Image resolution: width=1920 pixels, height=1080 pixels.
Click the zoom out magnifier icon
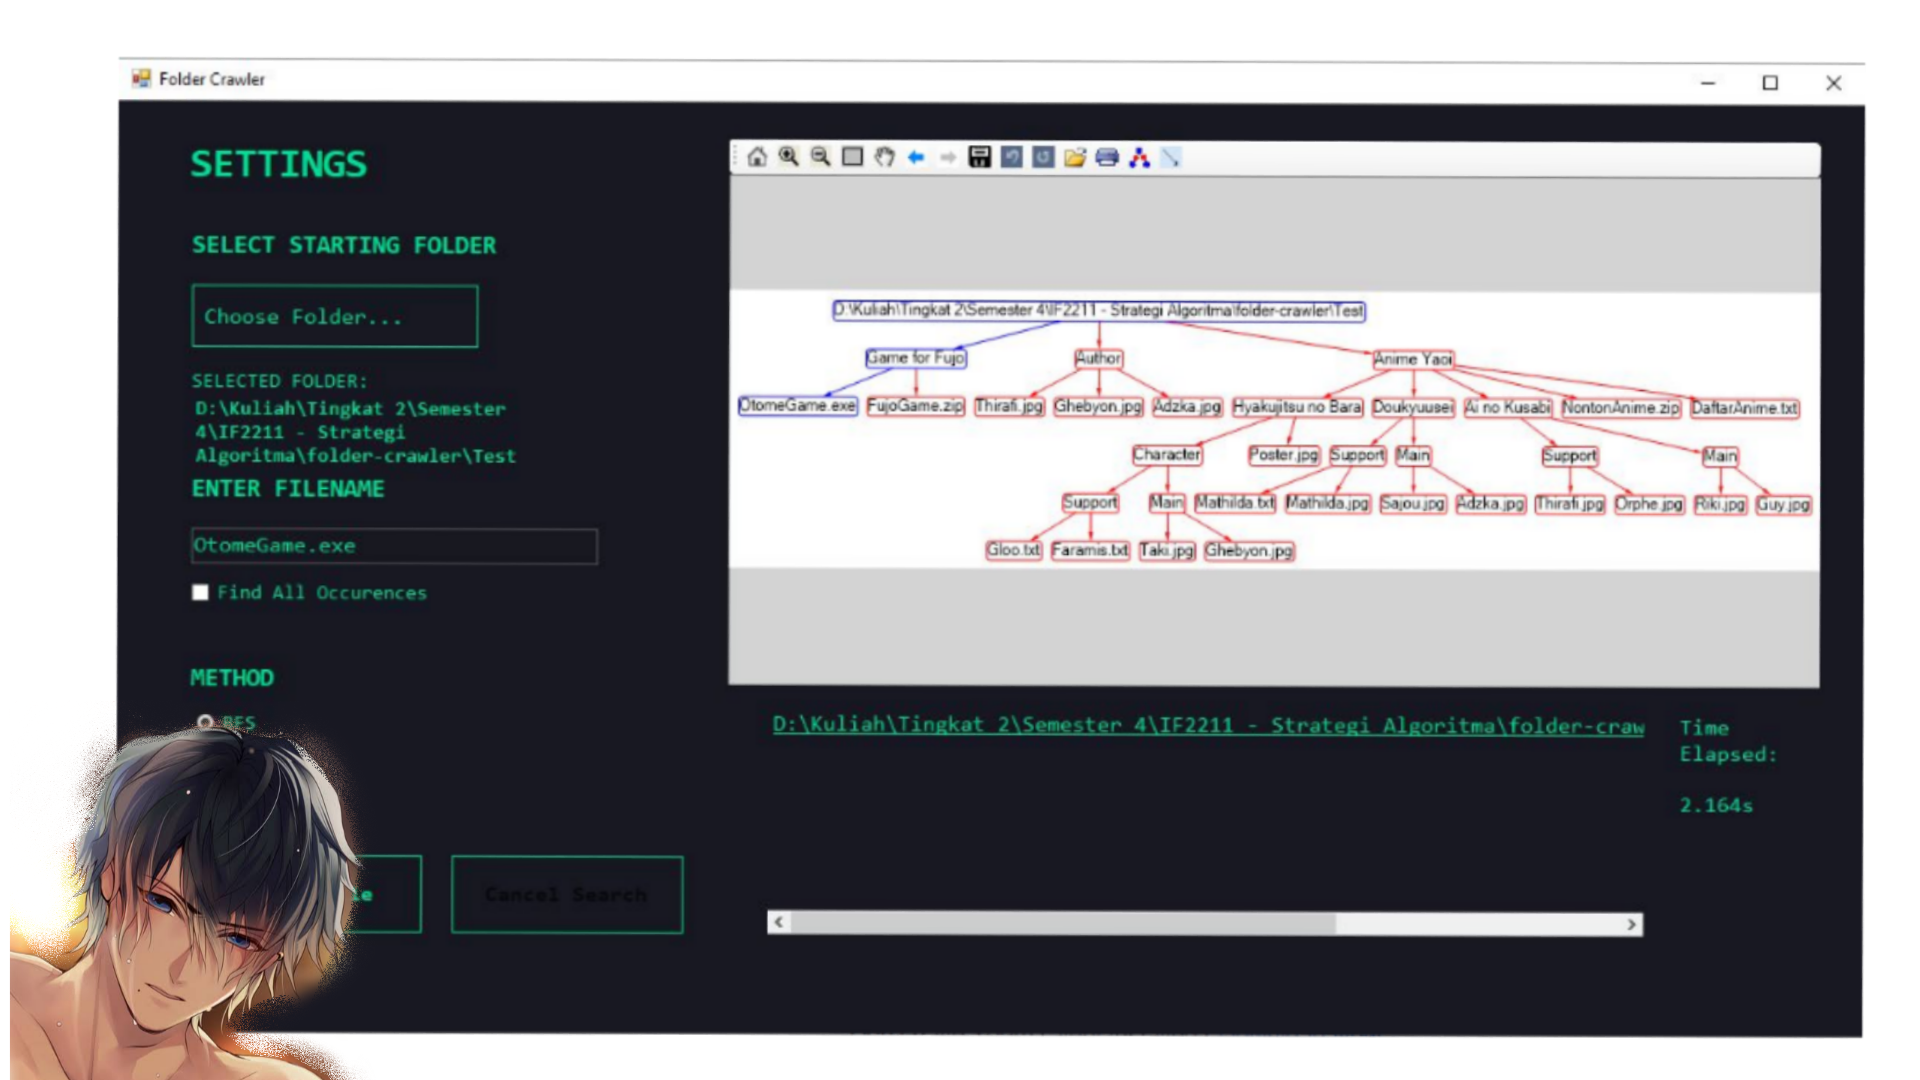click(821, 157)
